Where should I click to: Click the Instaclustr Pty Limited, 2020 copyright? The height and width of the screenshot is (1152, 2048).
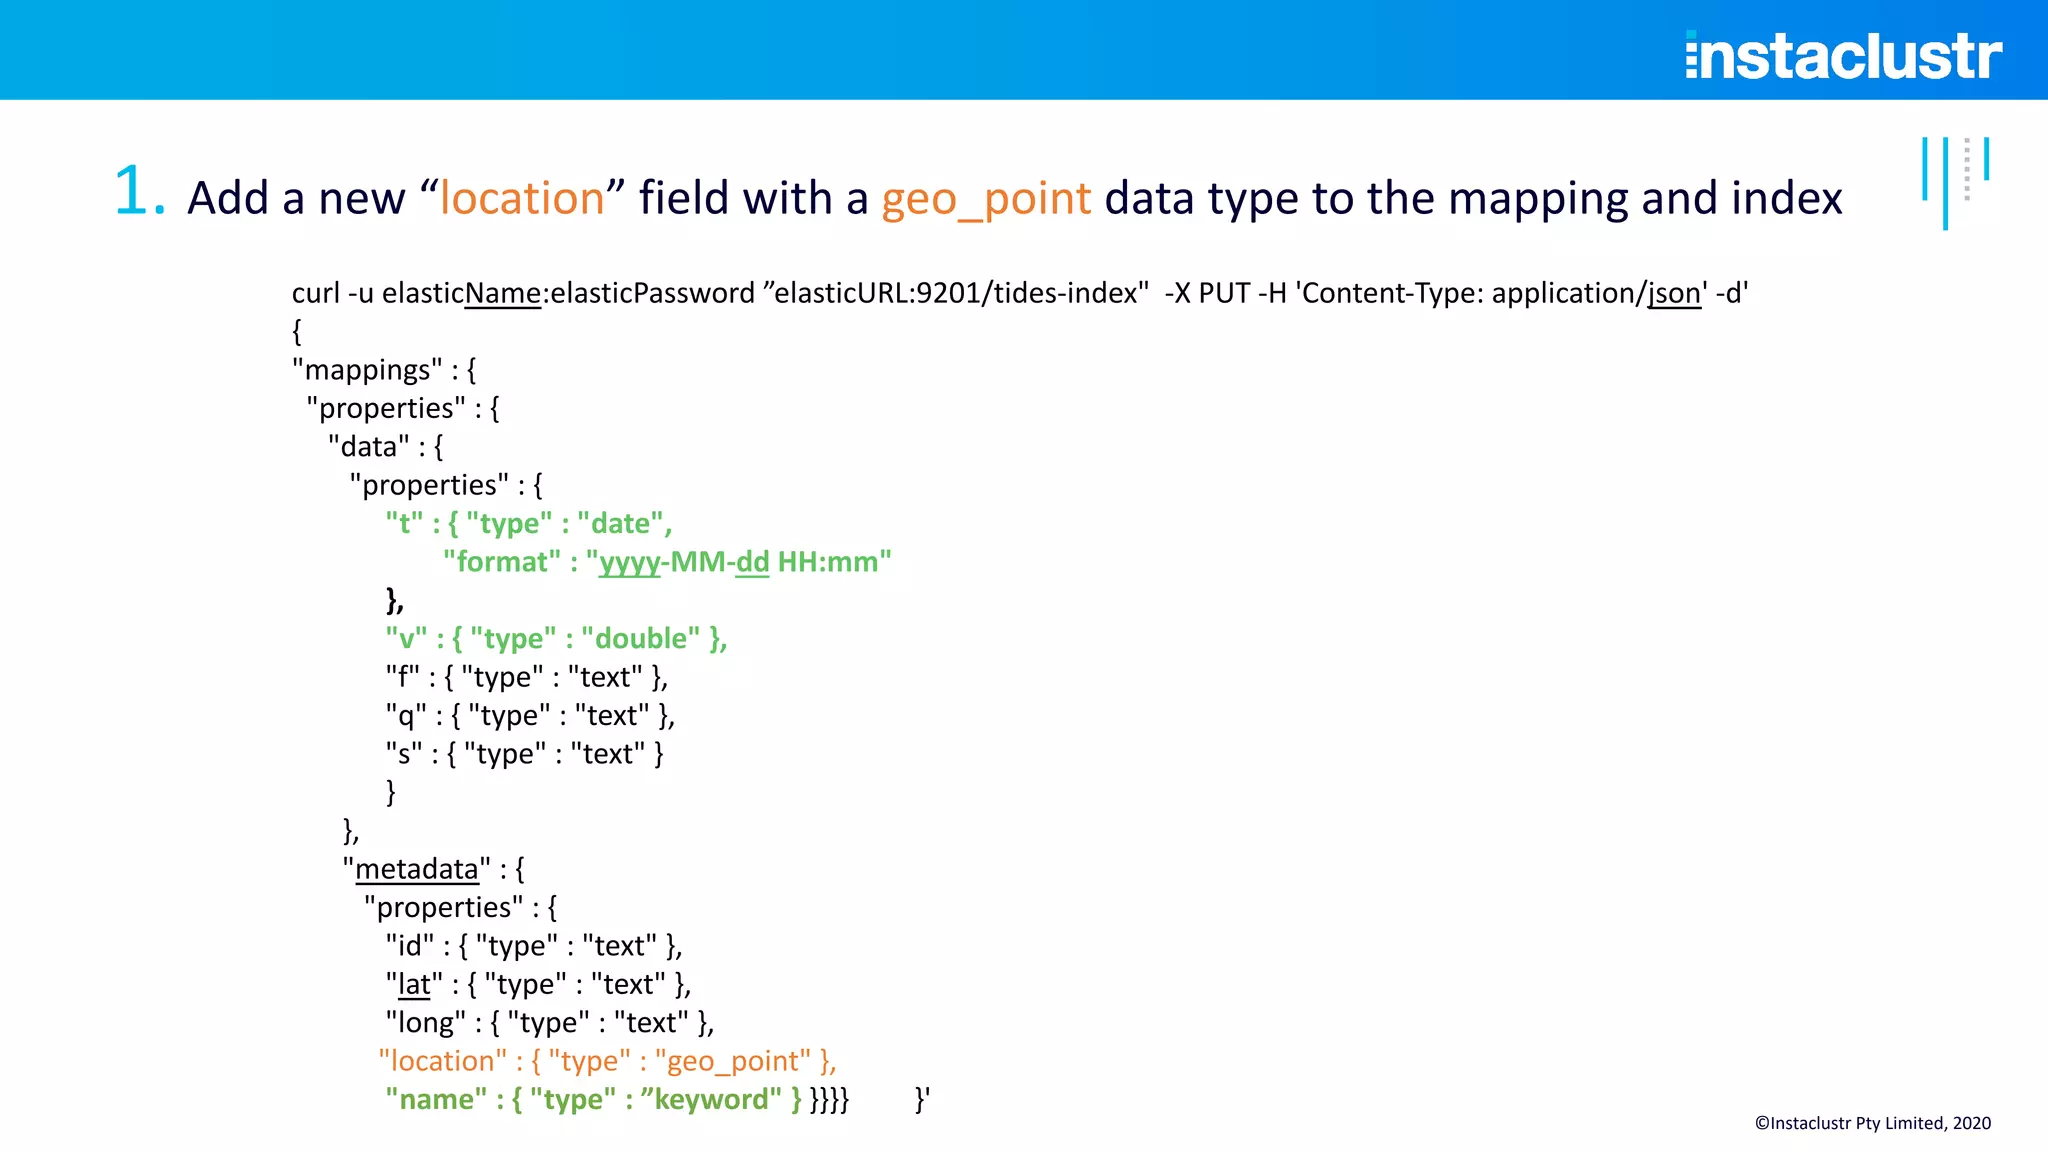[1873, 1123]
